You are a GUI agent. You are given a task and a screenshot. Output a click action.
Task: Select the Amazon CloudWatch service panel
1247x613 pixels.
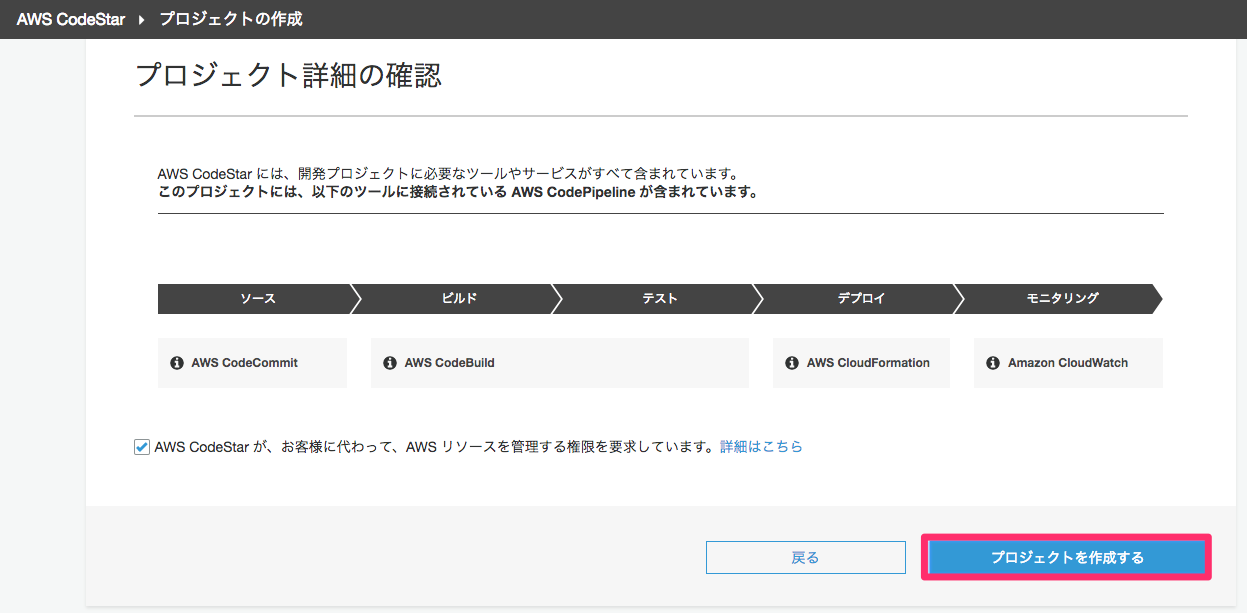[x=1068, y=363]
